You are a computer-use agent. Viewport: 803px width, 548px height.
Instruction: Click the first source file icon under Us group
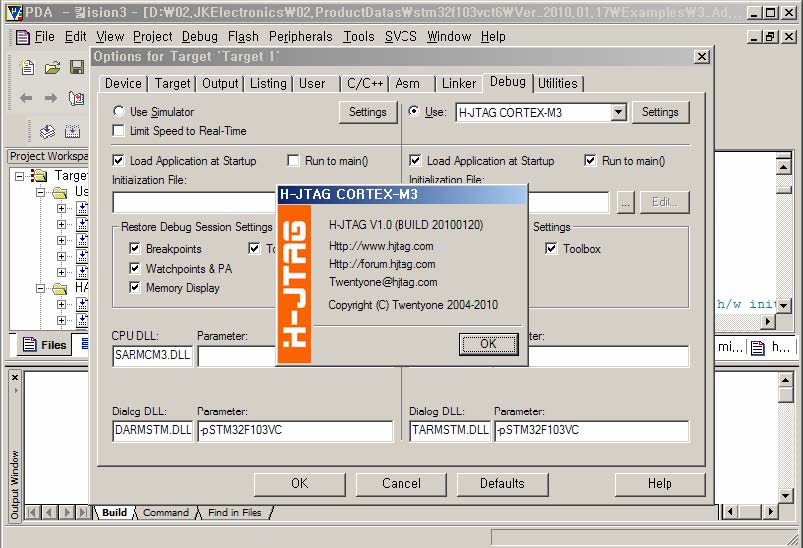click(x=82, y=208)
